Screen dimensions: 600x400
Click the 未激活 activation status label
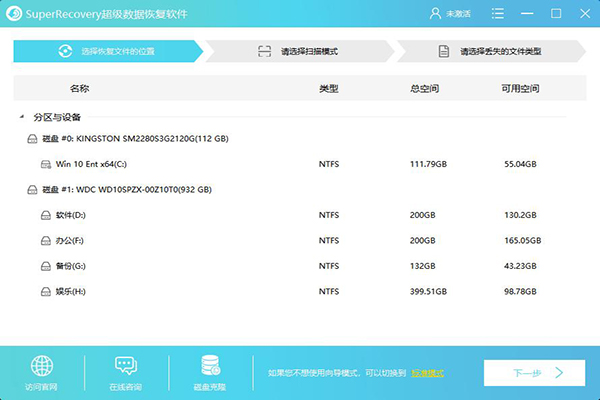point(458,14)
